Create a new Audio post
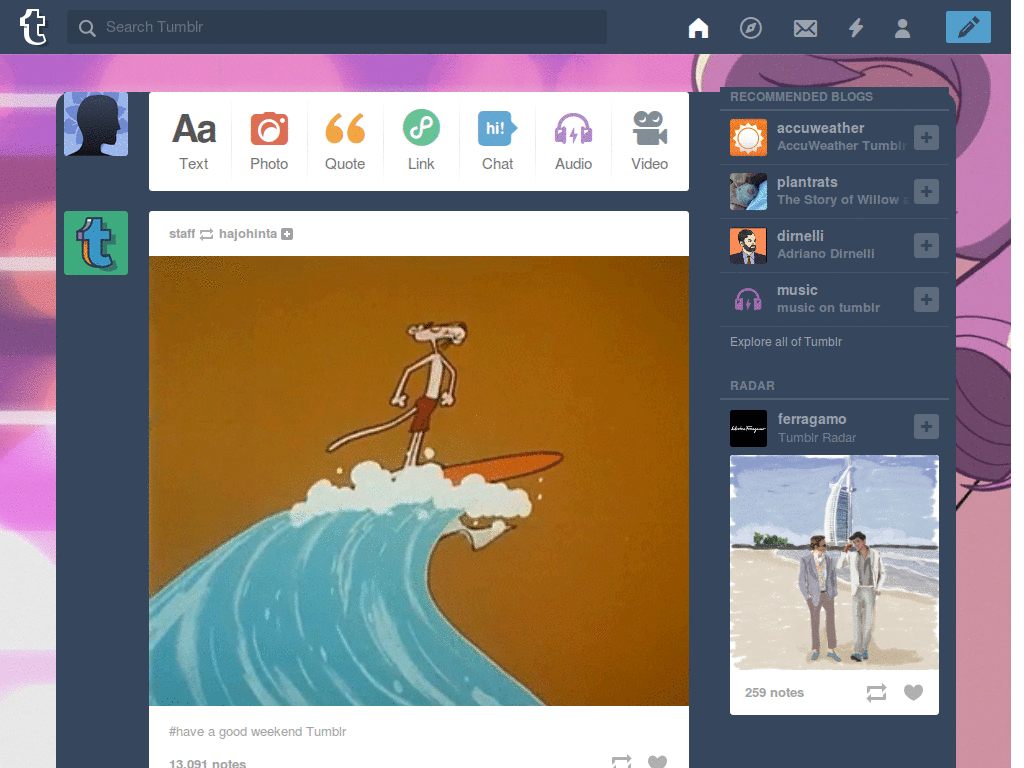The image size is (1024, 768). tap(573, 141)
